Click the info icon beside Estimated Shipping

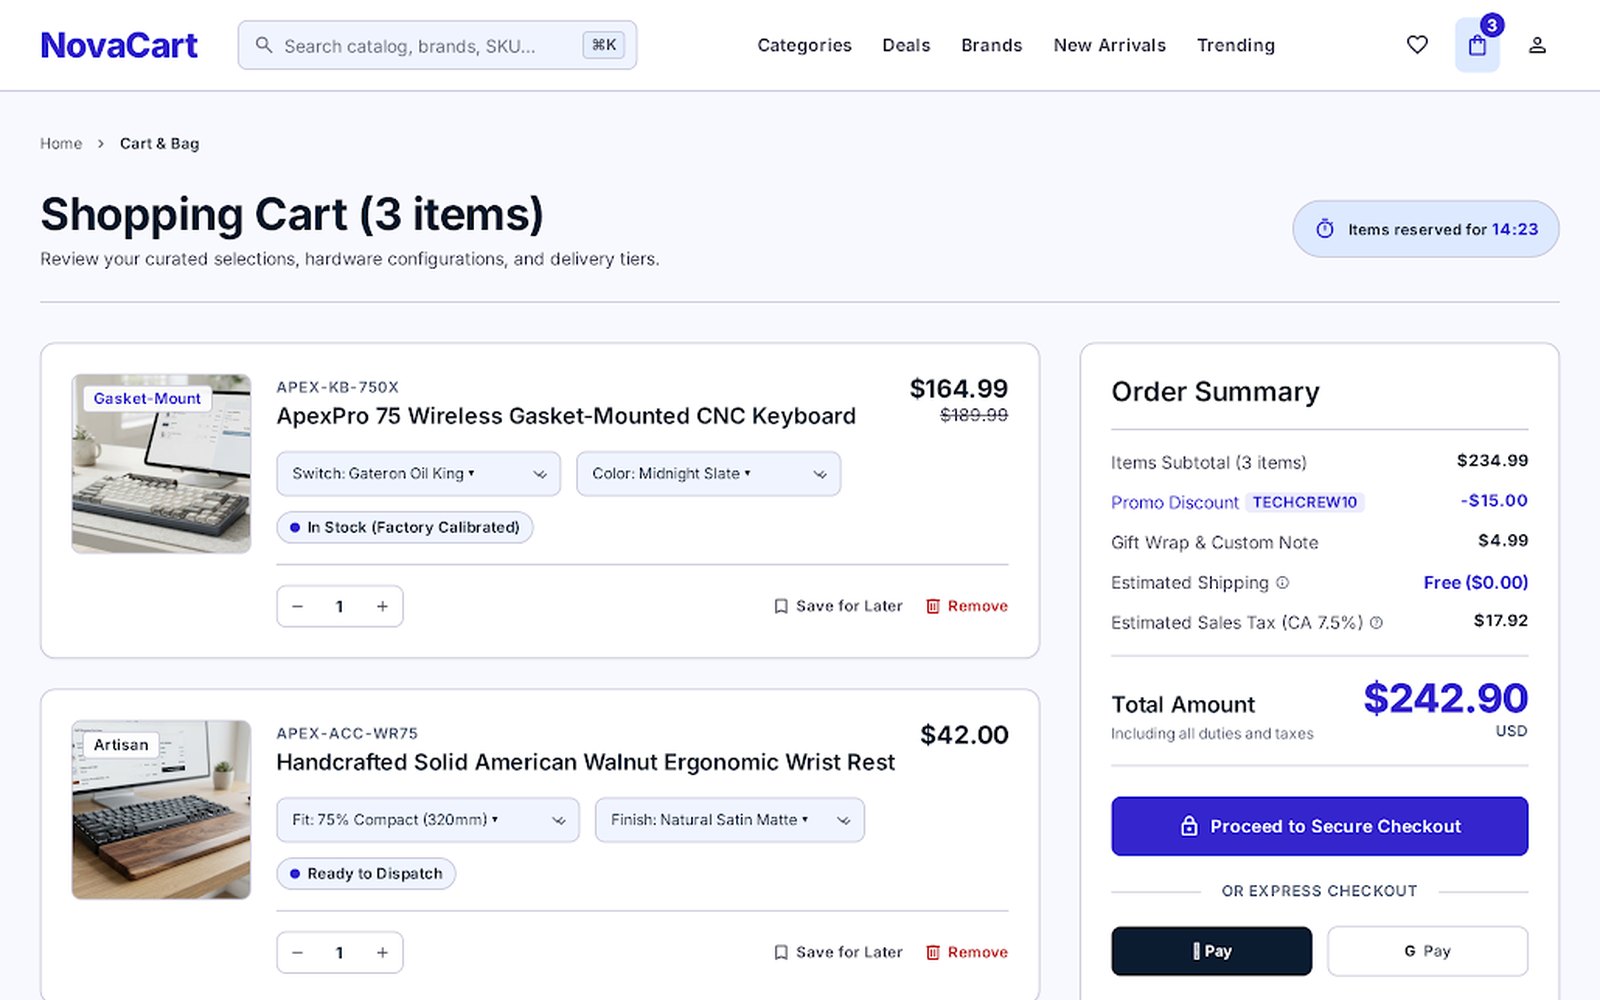[1282, 582]
